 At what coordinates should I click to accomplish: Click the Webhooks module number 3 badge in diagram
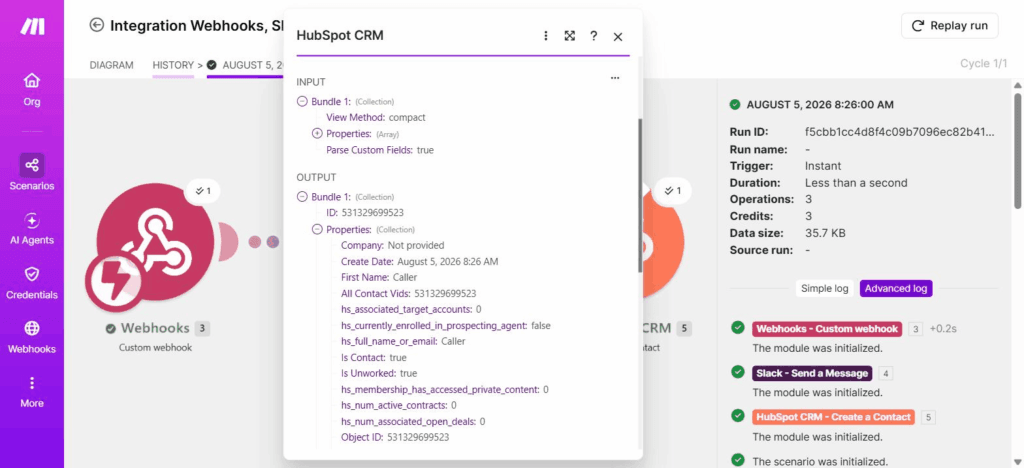tap(202, 328)
